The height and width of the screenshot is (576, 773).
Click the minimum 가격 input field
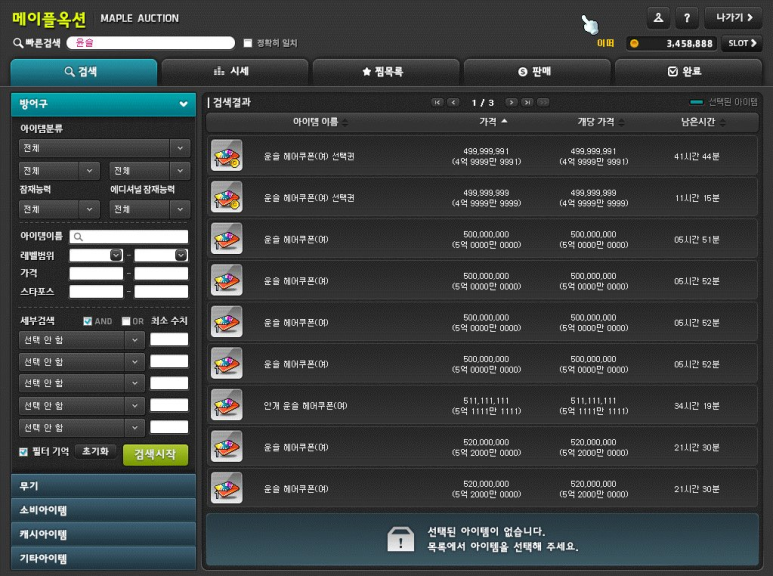[96, 274]
